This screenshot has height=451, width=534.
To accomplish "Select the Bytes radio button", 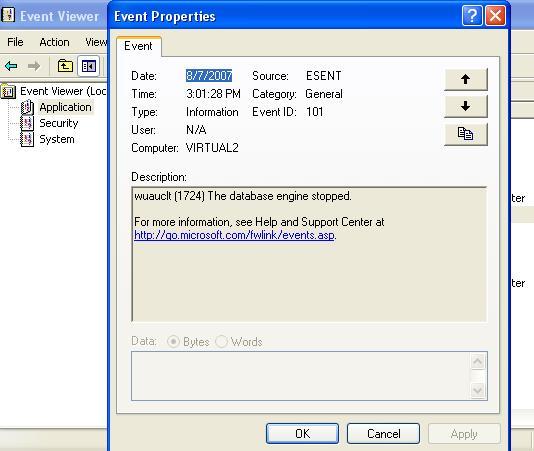I will pyautogui.click(x=173, y=341).
